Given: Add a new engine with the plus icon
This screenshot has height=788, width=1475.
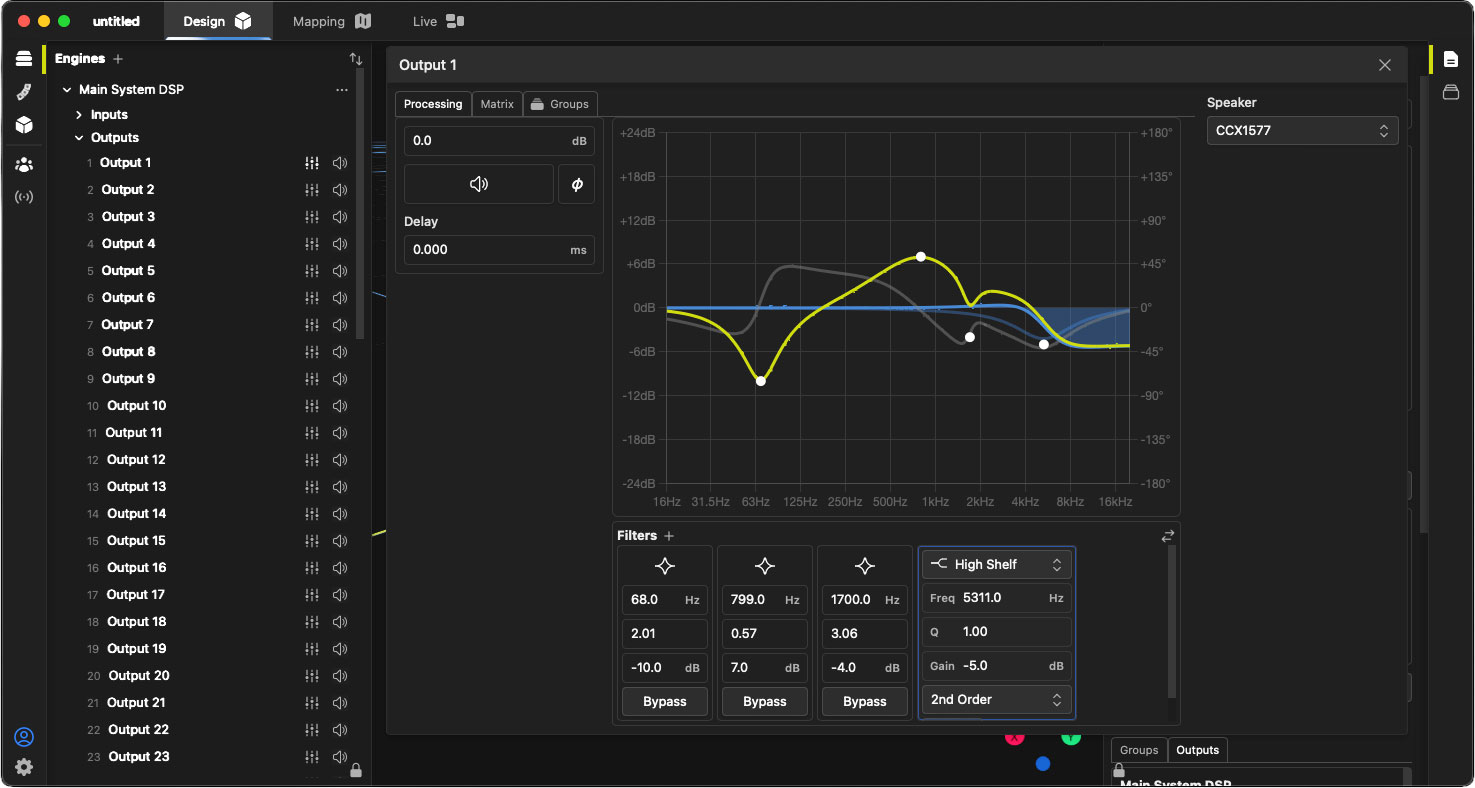Looking at the screenshot, I should tap(118, 59).
